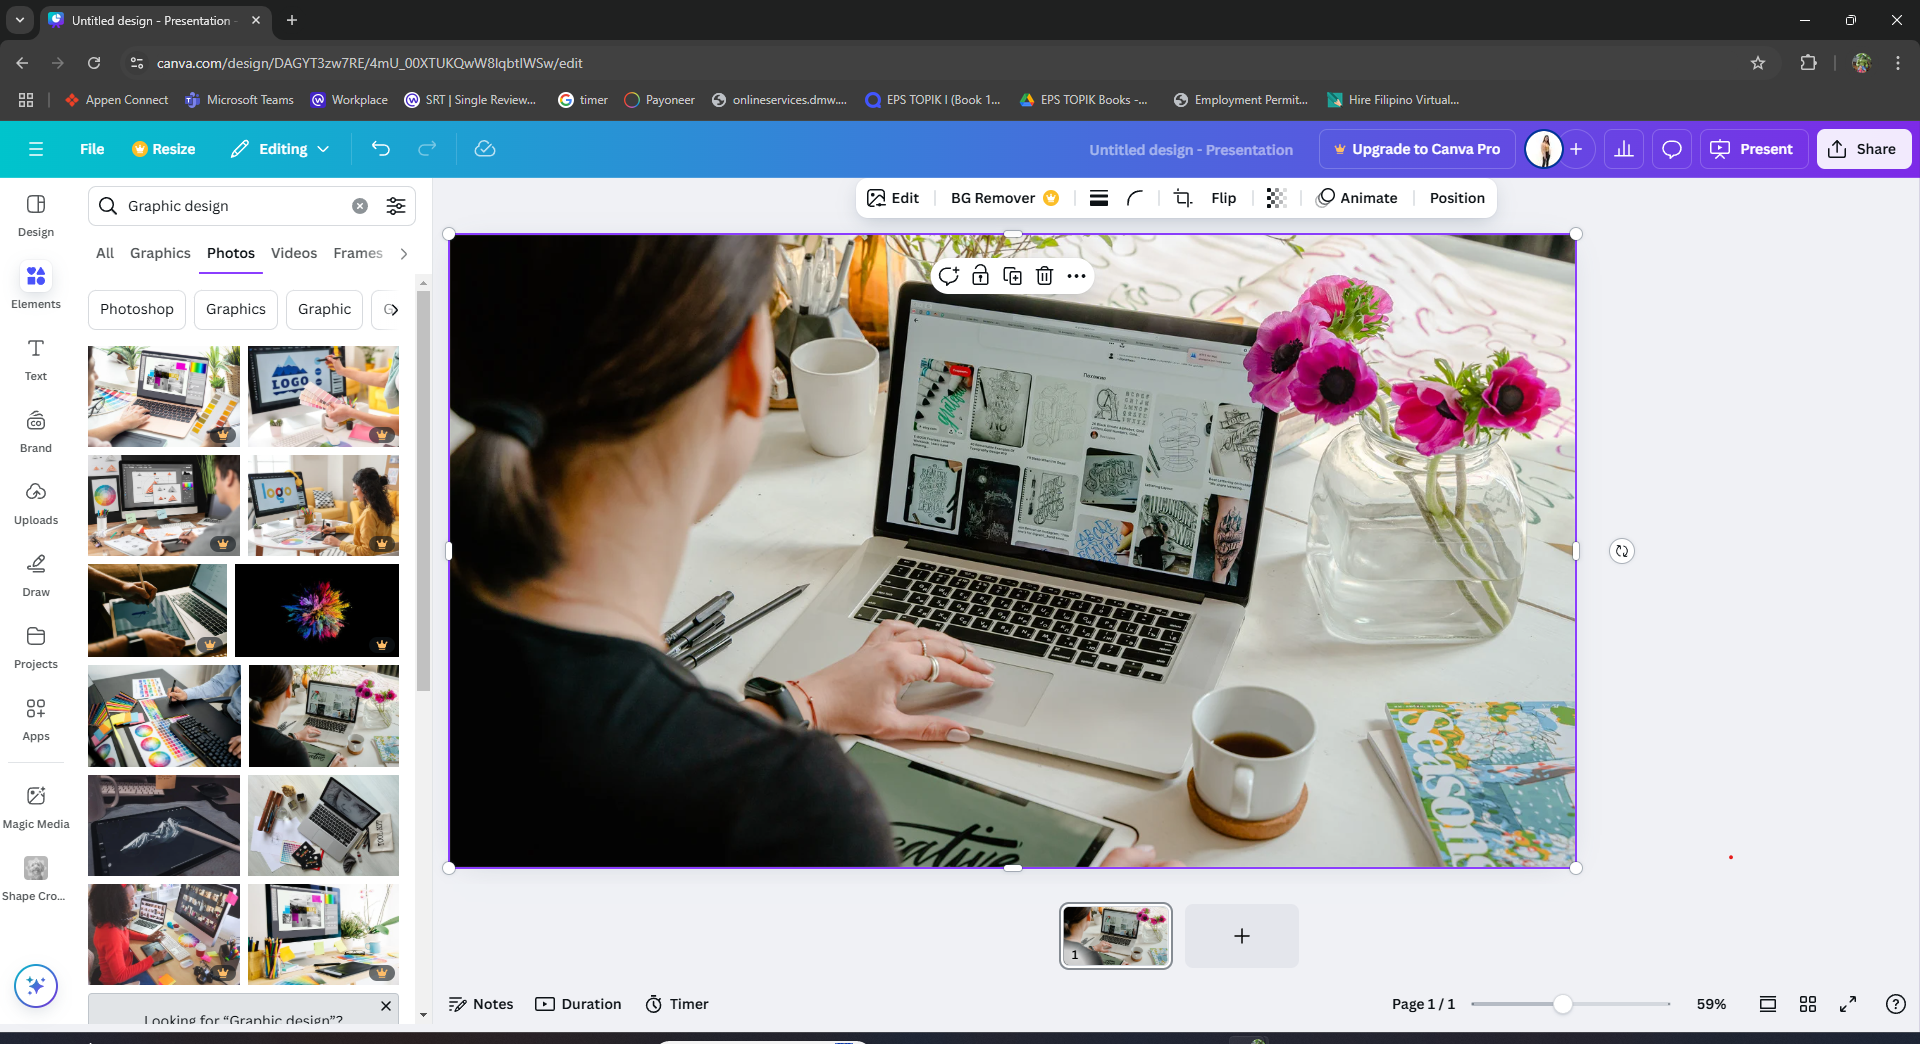Open analytics insights icon

[1624, 149]
